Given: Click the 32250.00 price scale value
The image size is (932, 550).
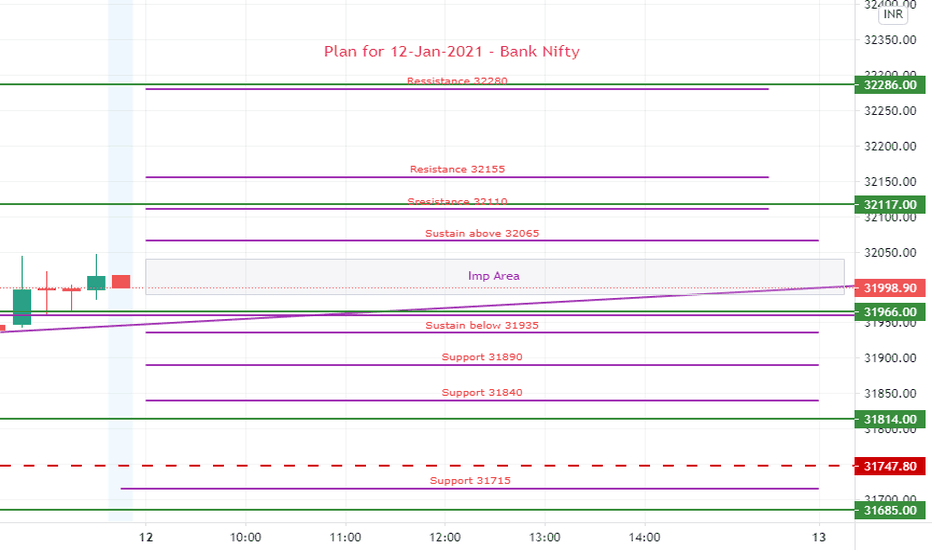Looking at the screenshot, I should (x=890, y=111).
